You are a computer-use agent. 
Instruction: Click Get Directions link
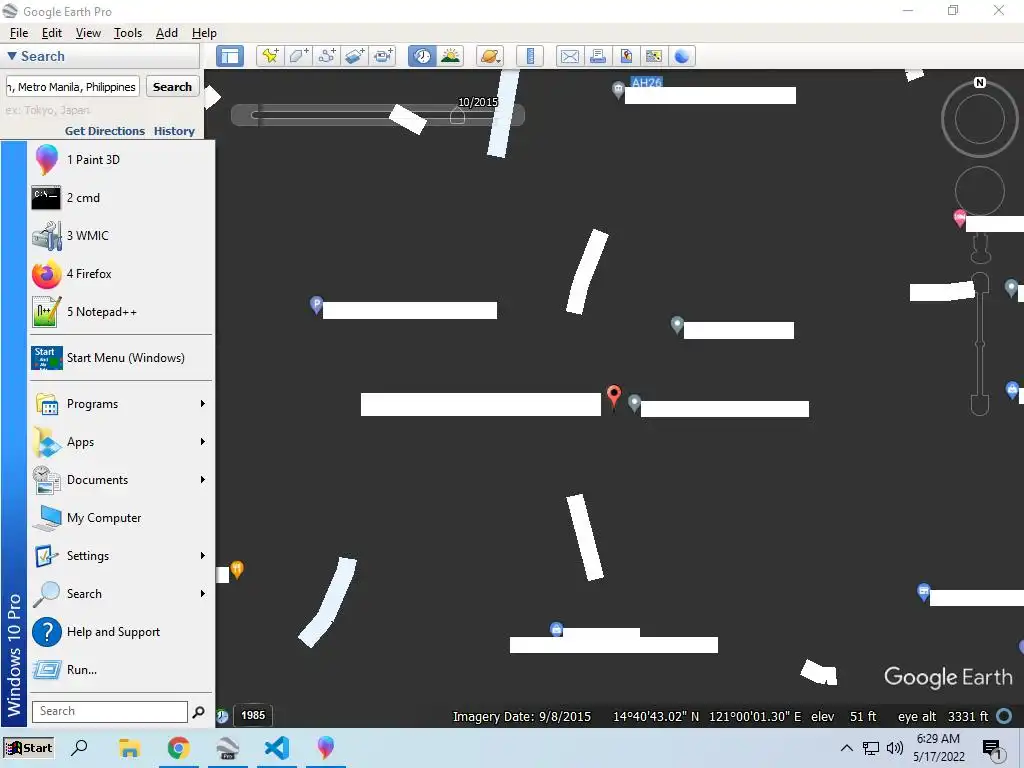point(104,131)
